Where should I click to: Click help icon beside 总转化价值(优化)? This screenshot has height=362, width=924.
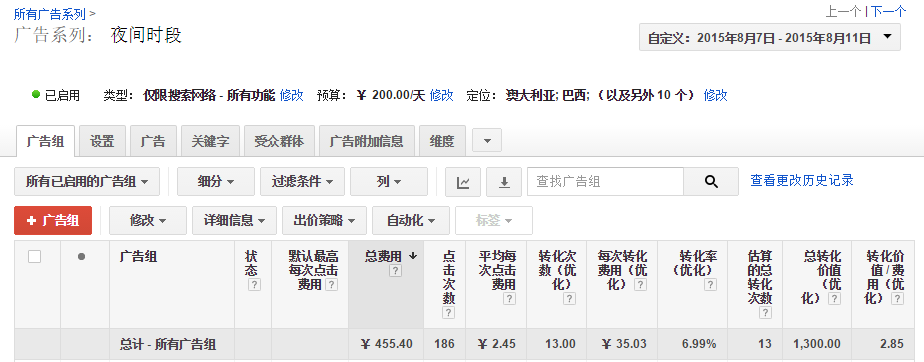click(834, 299)
